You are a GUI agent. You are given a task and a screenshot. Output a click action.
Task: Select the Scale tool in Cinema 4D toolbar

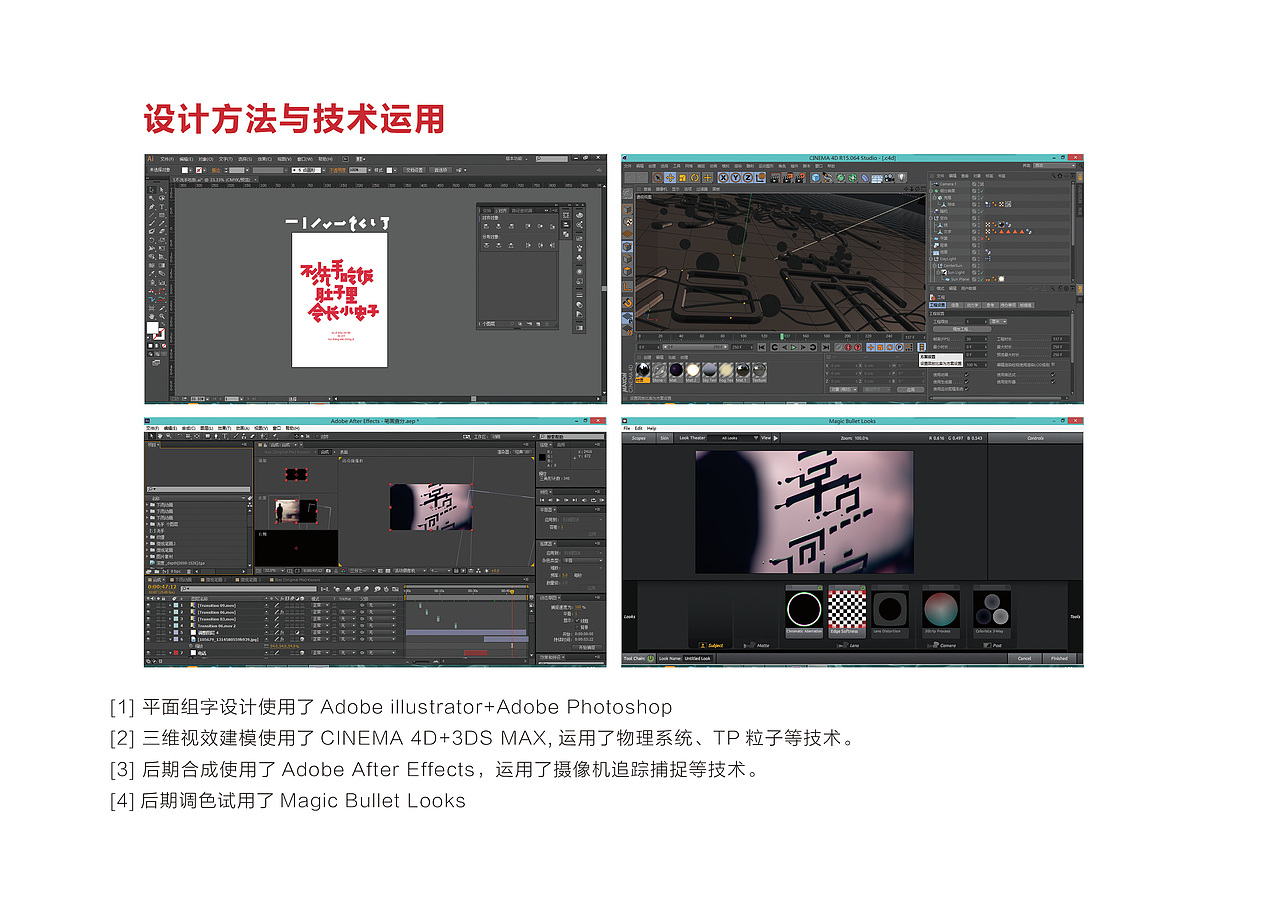click(682, 177)
